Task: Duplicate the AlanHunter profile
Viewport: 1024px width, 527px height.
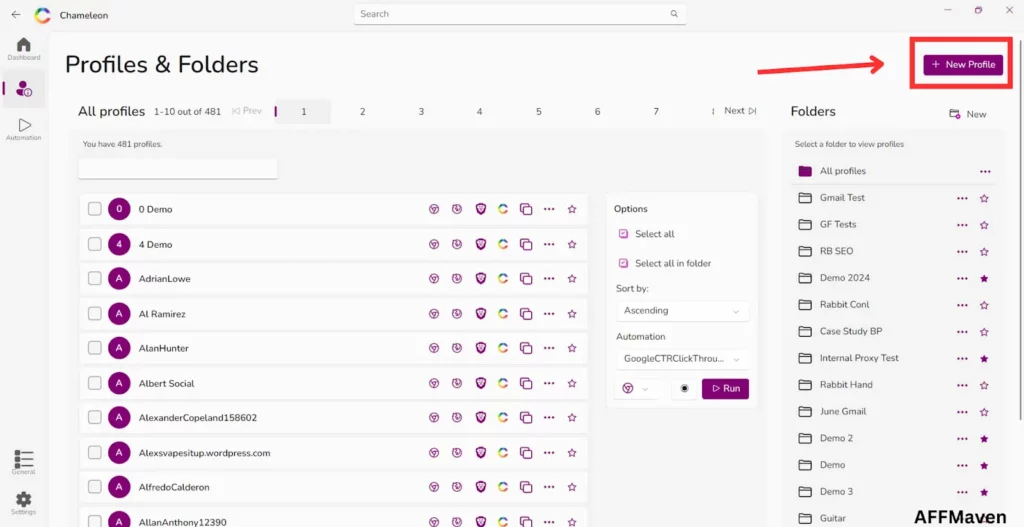Action: click(526, 349)
